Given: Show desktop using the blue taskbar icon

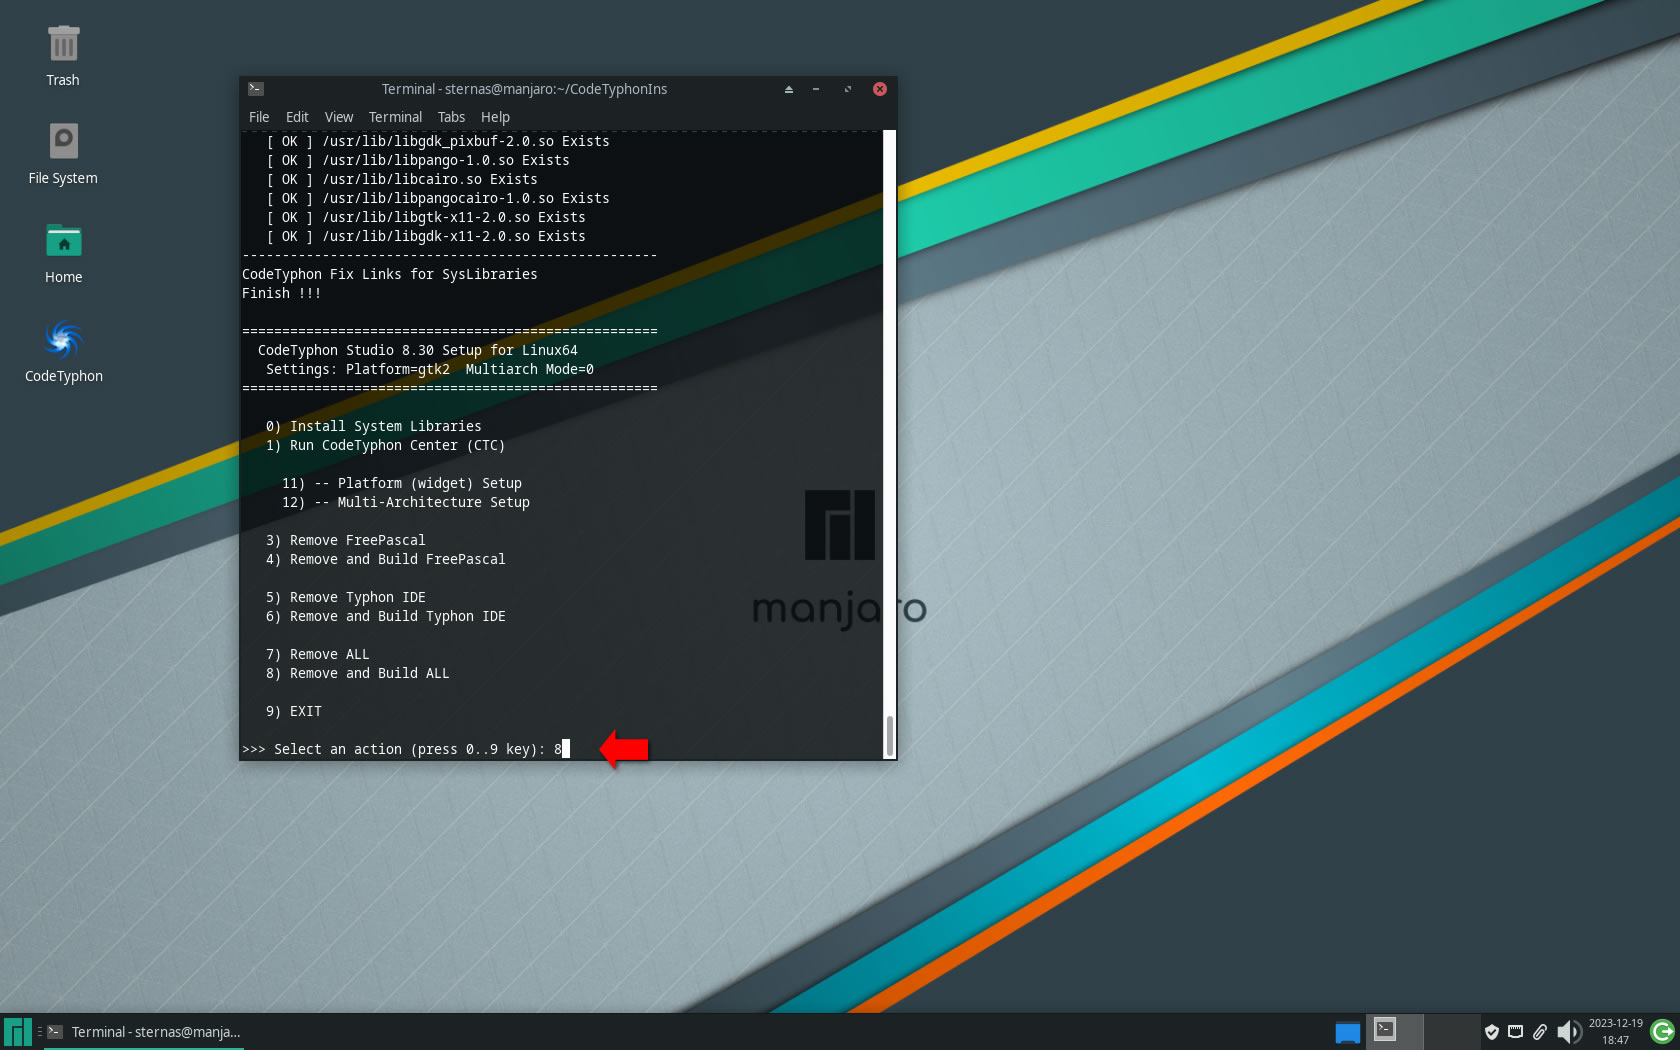Looking at the screenshot, I should [1347, 1032].
